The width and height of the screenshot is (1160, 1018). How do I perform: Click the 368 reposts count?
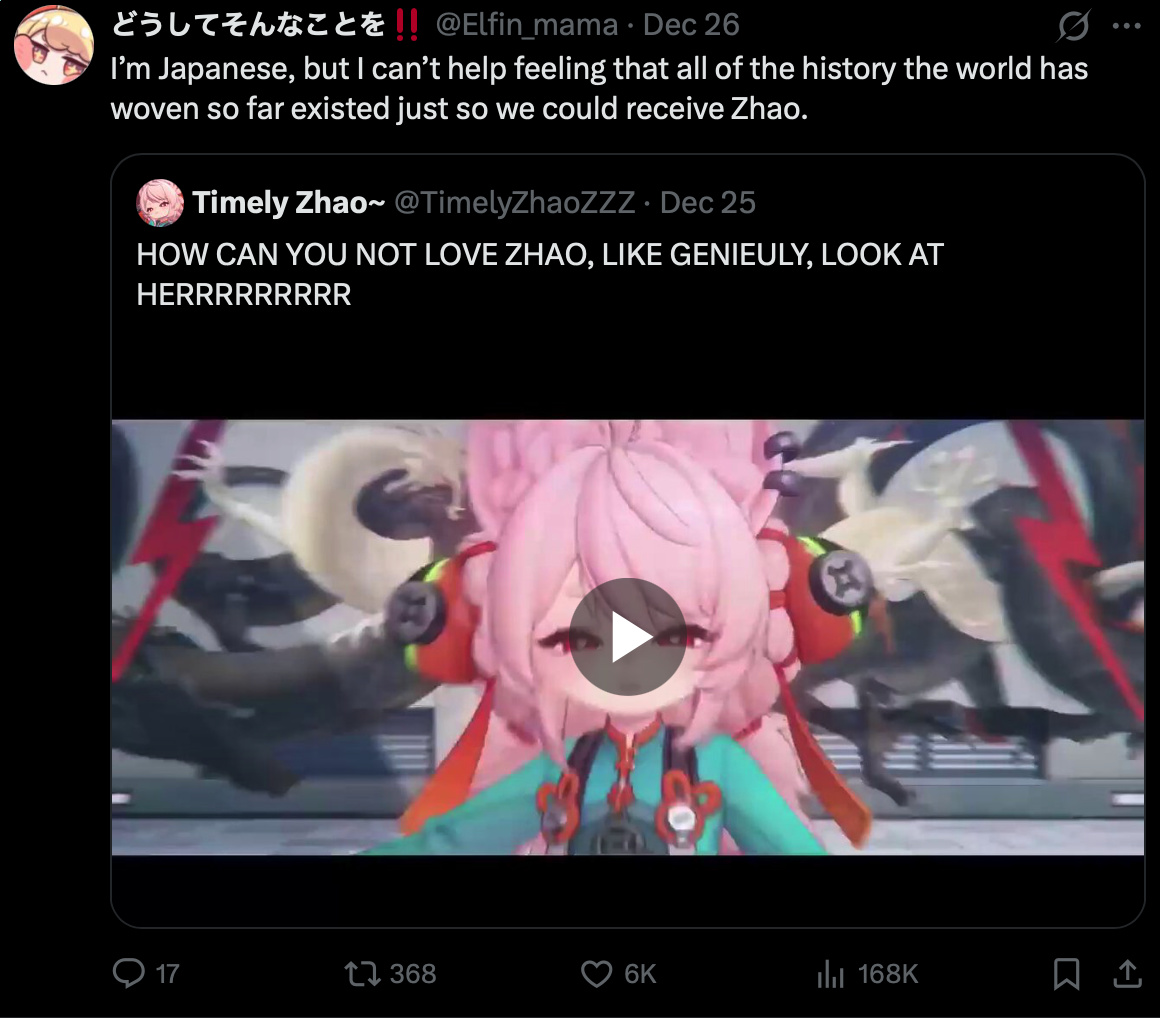(x=413, y=974)
